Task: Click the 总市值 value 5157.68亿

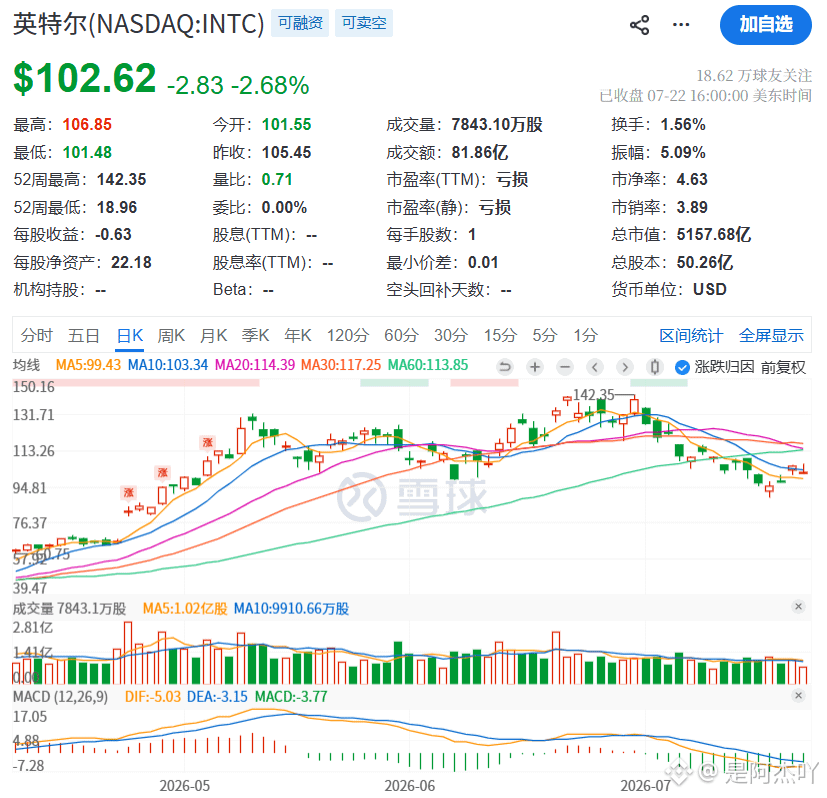Action: click(x=713, y=234)
